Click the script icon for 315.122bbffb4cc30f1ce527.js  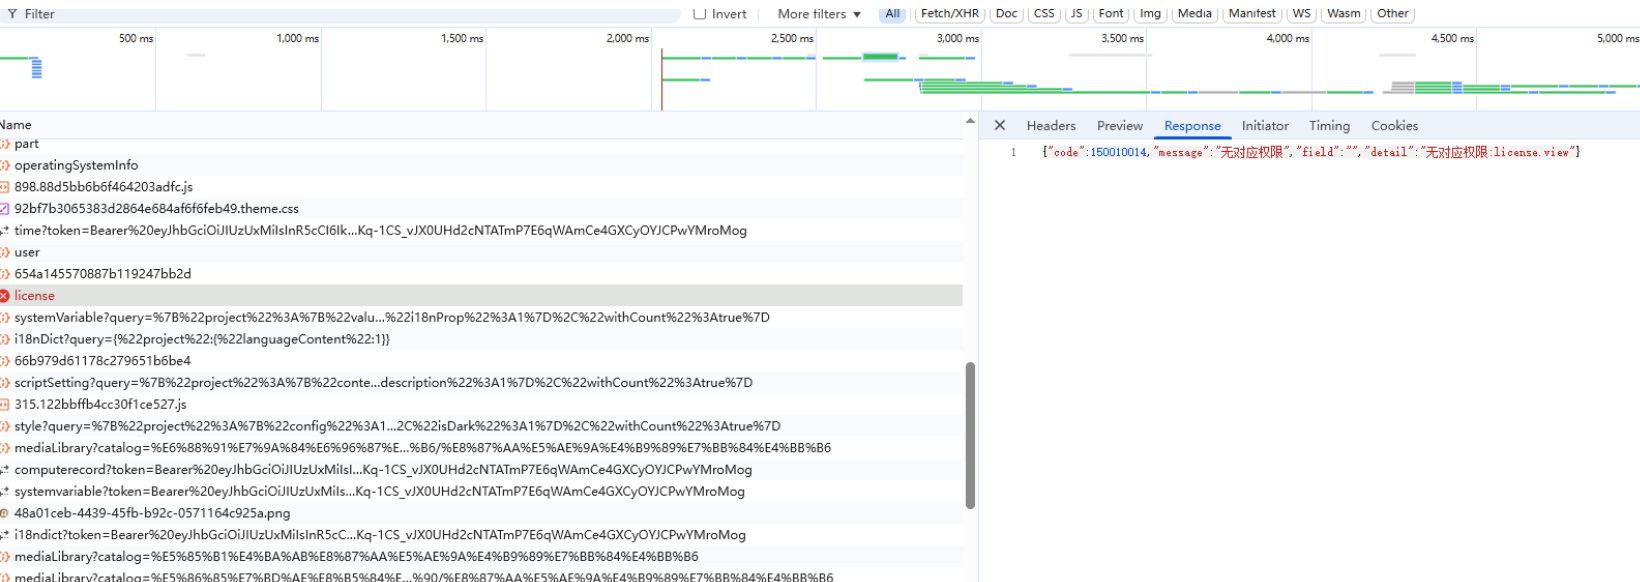[4, 405]
